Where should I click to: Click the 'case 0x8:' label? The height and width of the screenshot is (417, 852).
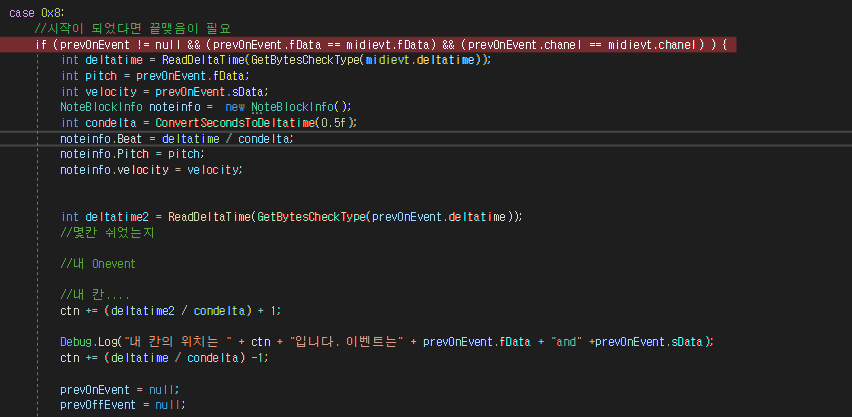click(x=37, y=13)
